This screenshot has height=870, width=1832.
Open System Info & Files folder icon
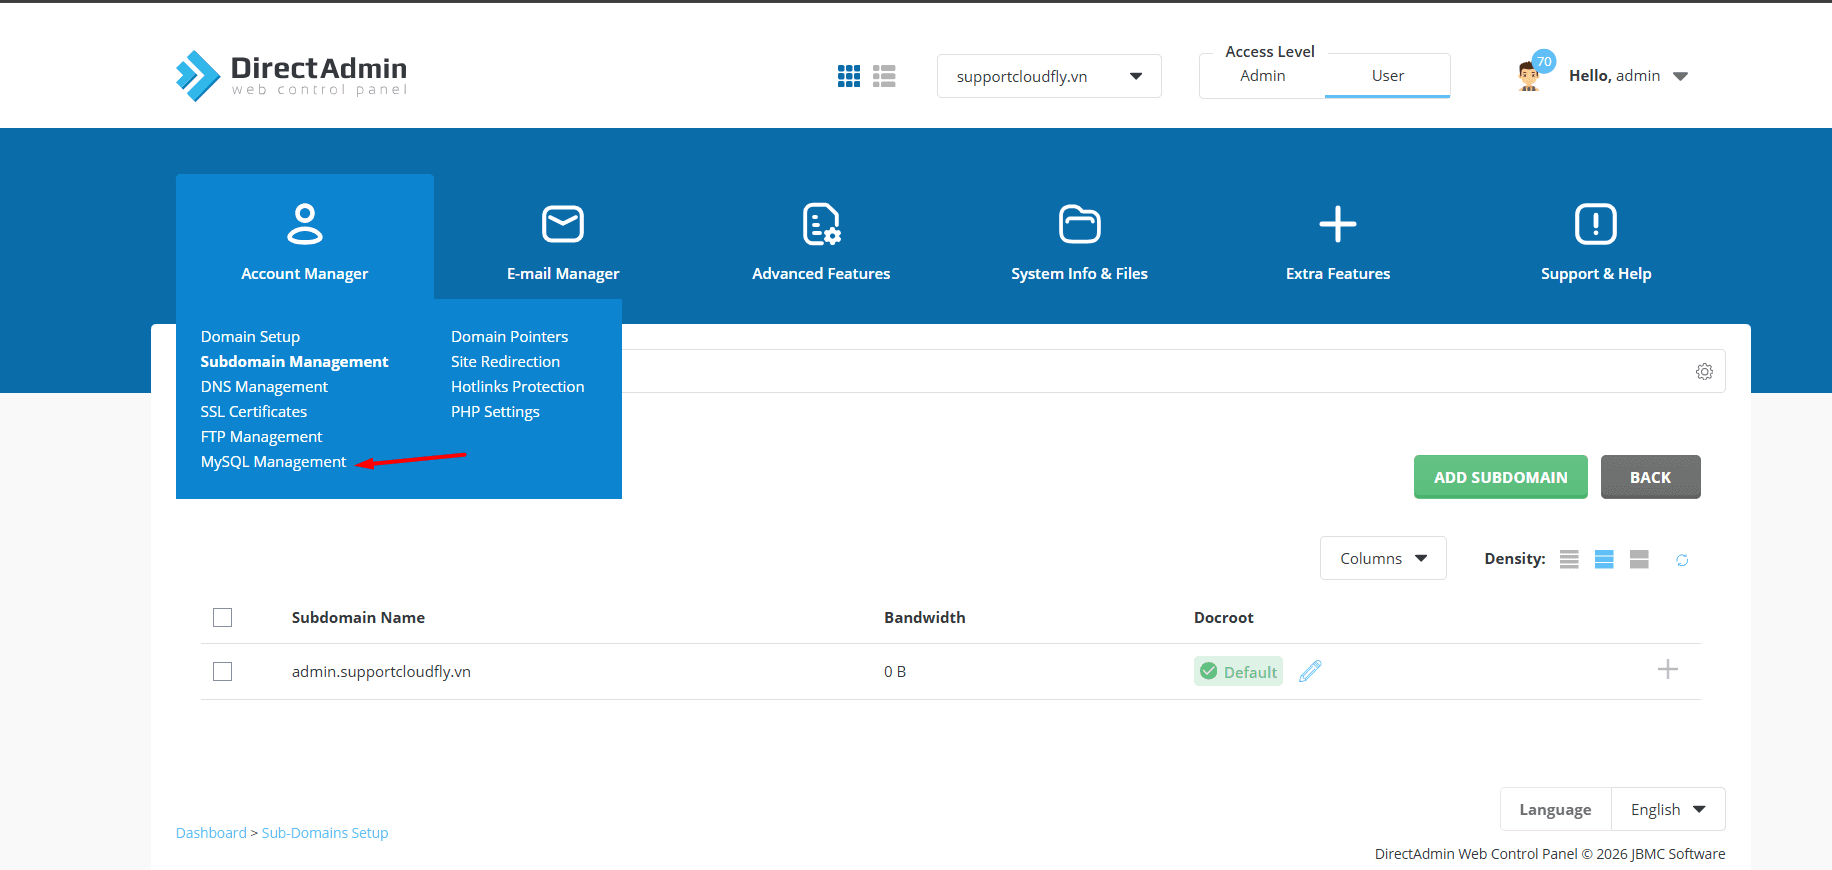[x=1079, y=224]
